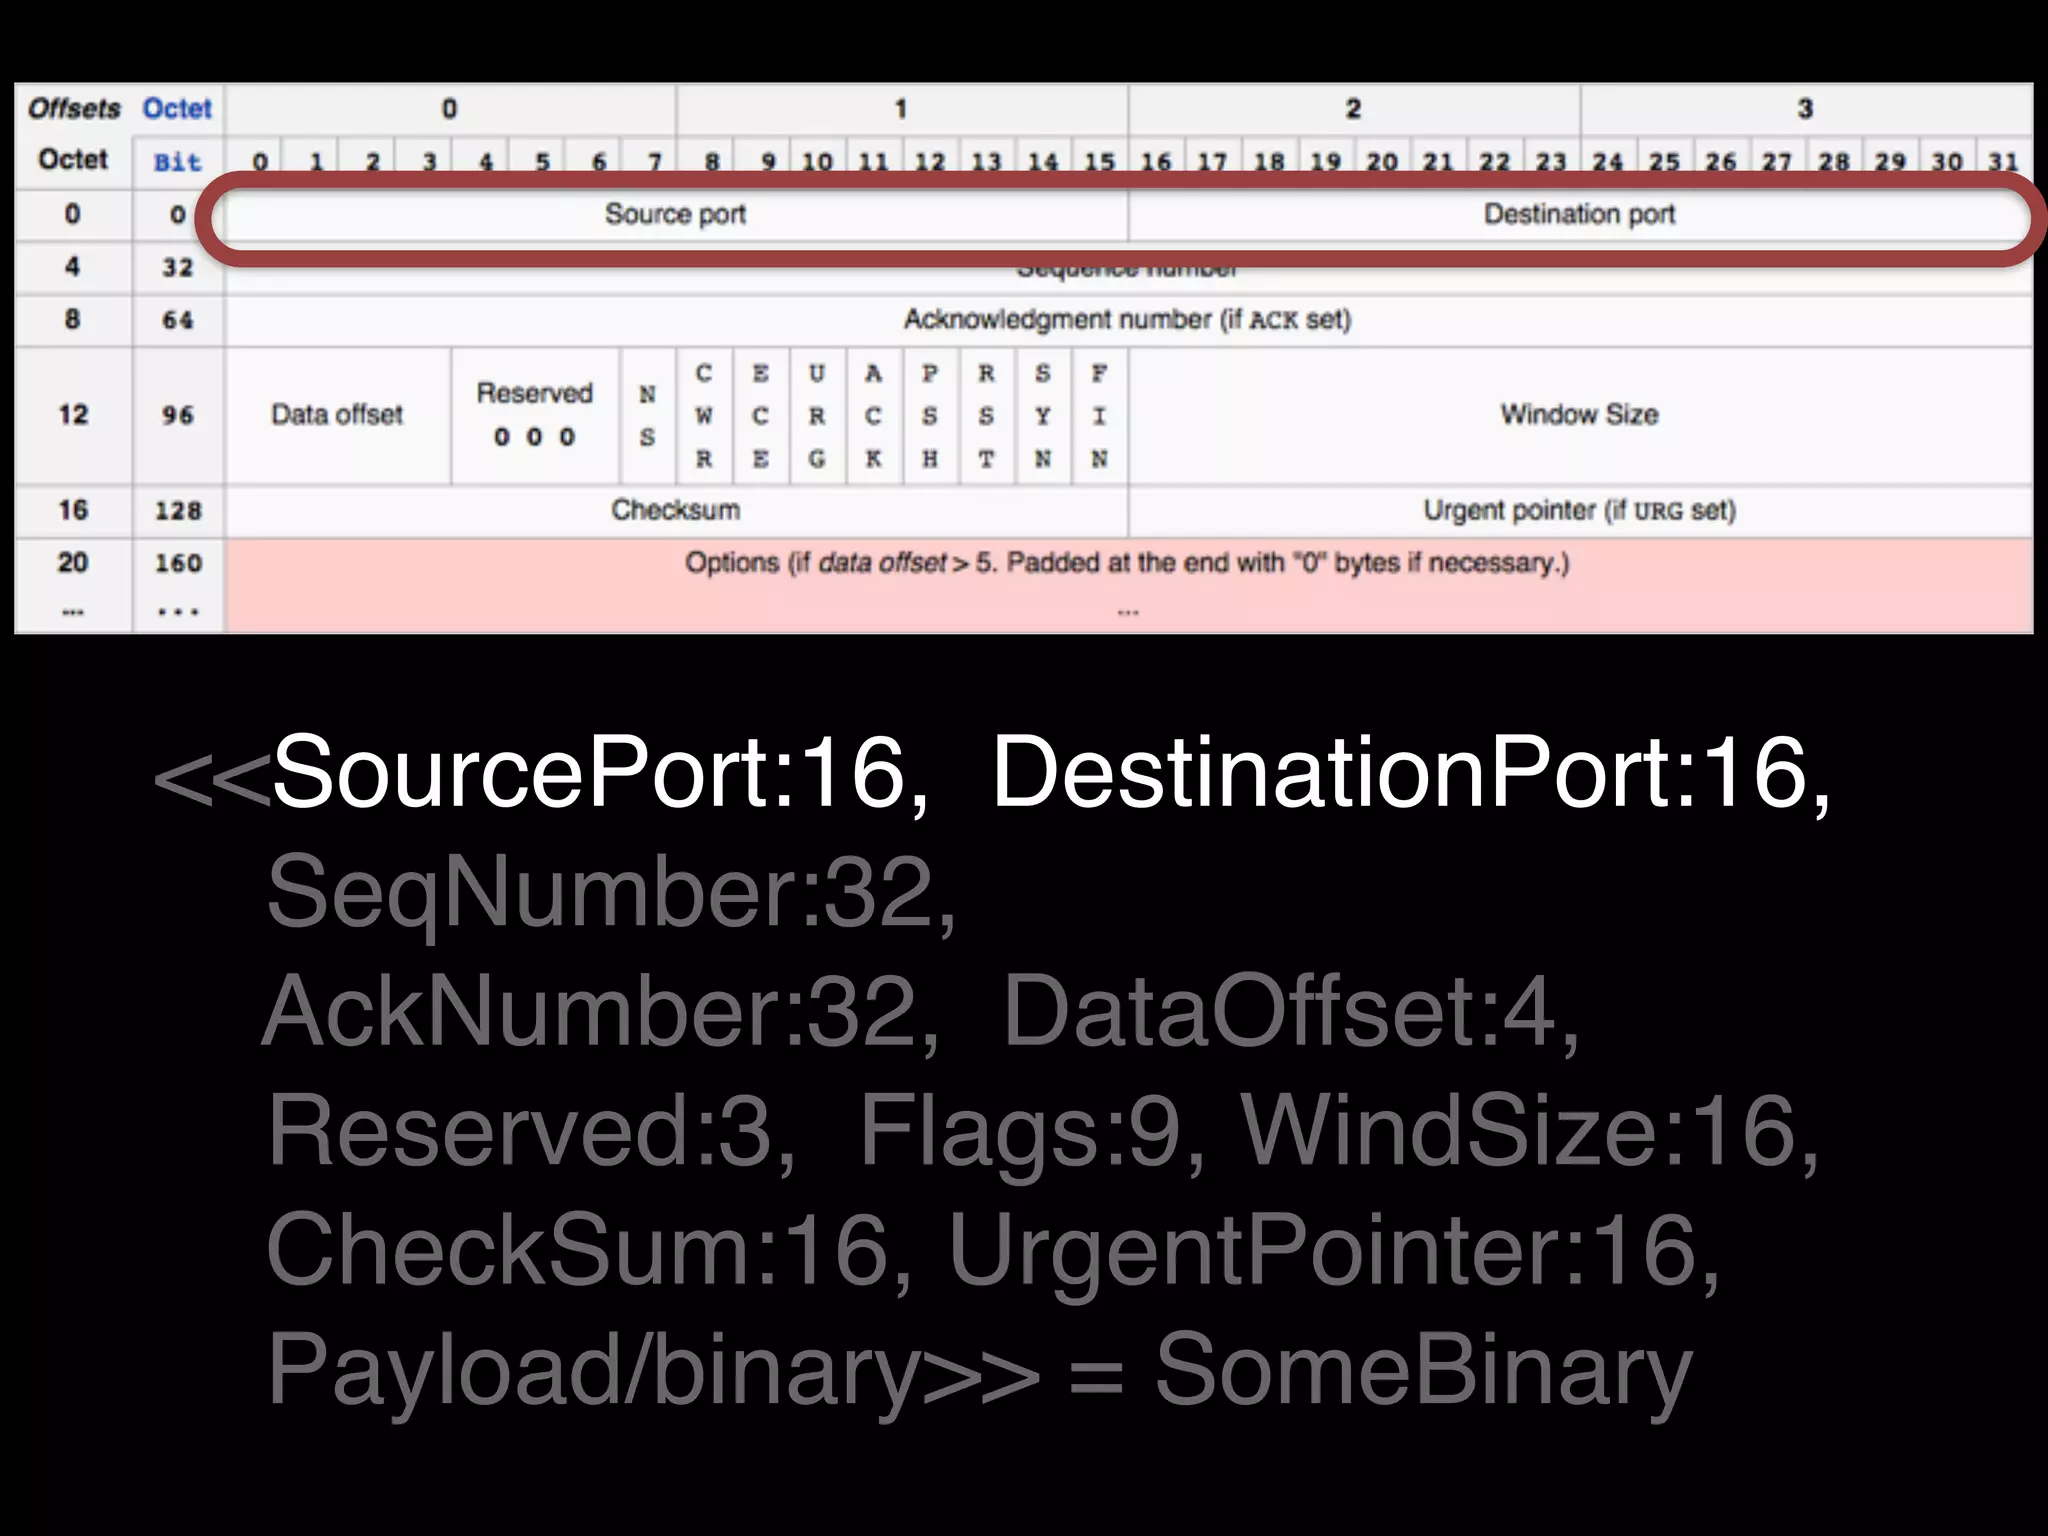
Task: Click the Reserved:3 code text
Action: click(519, 1130)
